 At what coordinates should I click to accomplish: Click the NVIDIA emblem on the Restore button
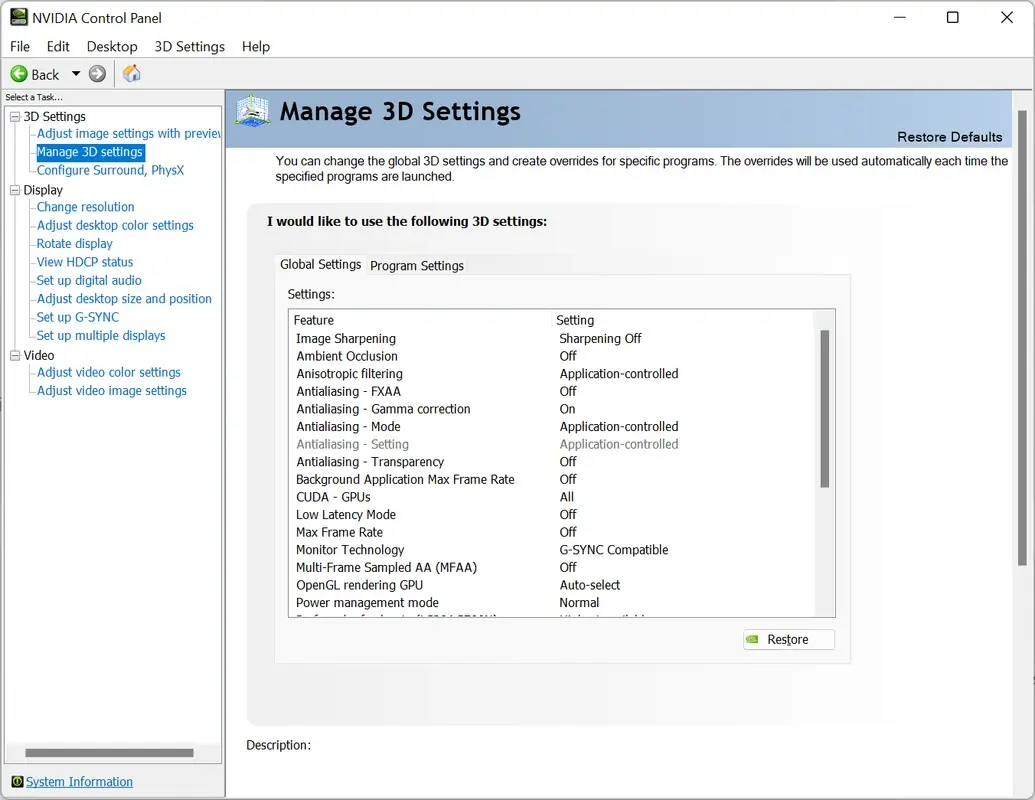point(753,639)
